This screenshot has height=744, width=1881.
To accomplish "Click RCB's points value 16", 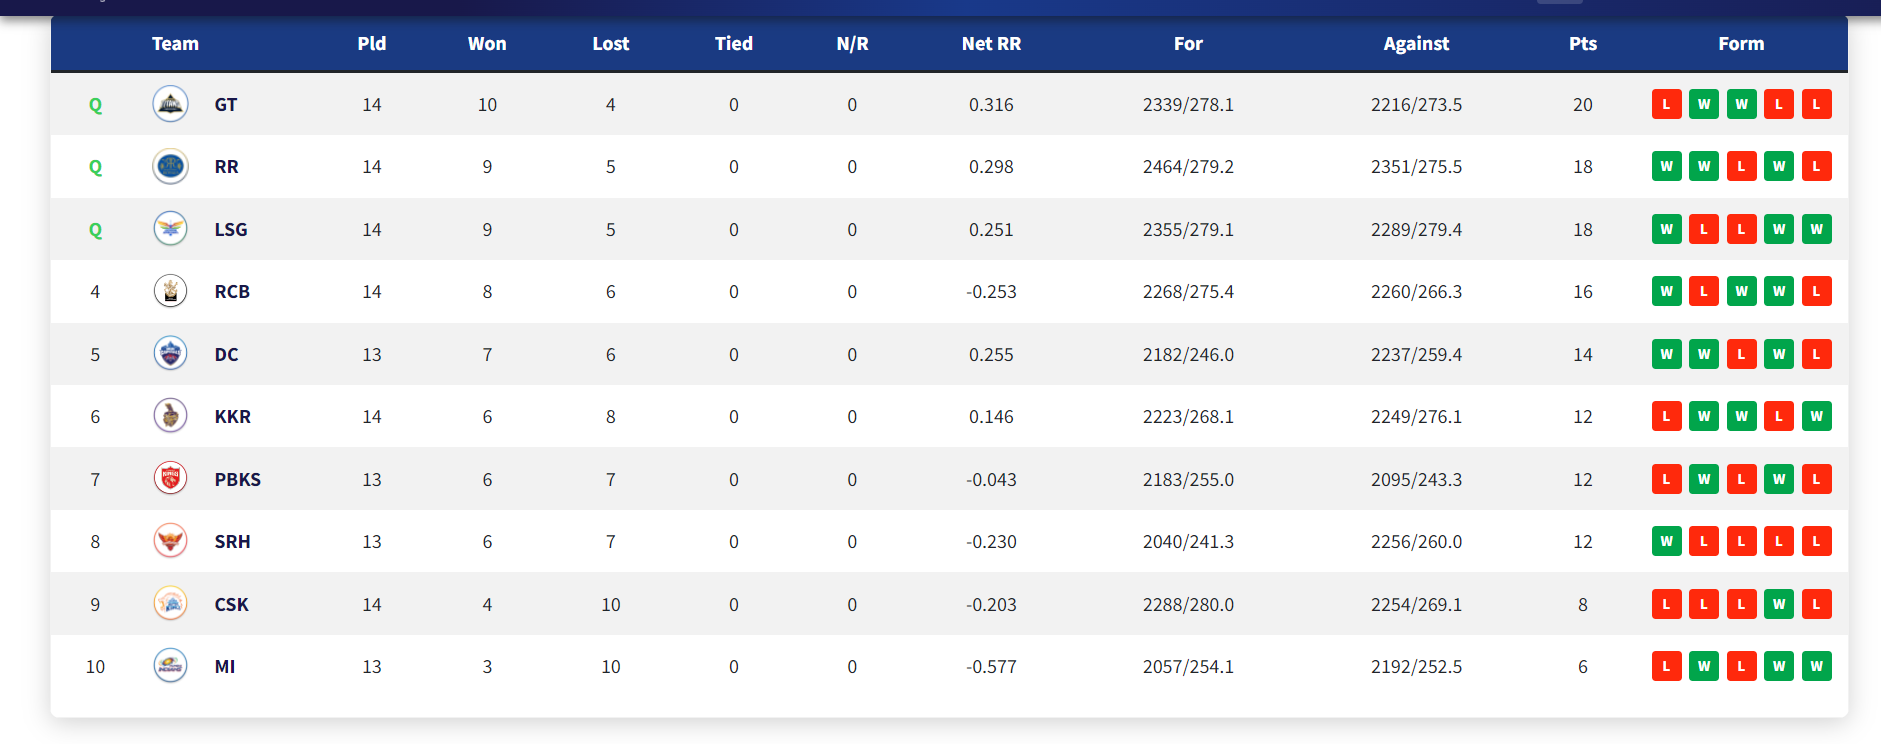I will click(x=1583, y=291).
